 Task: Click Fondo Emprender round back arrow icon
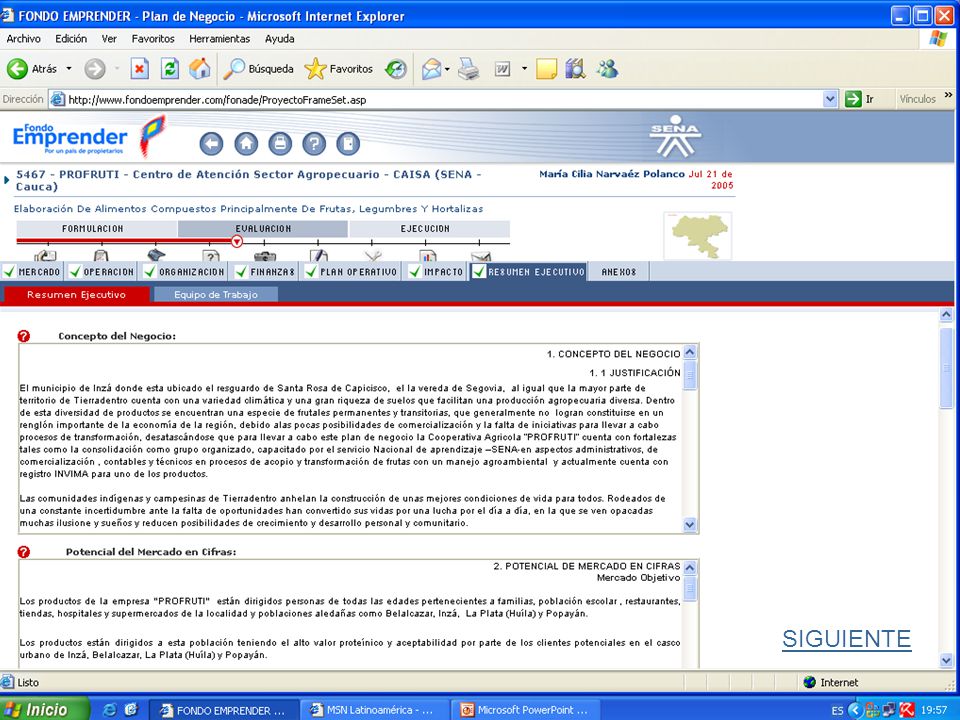click(x=211, y=144)
